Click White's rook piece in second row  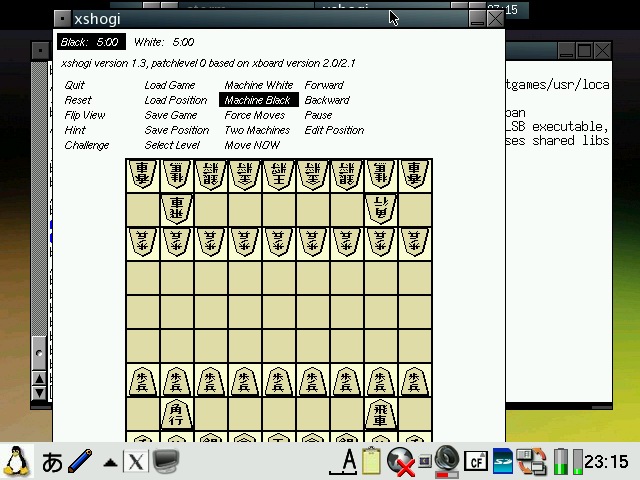[177, 209]
